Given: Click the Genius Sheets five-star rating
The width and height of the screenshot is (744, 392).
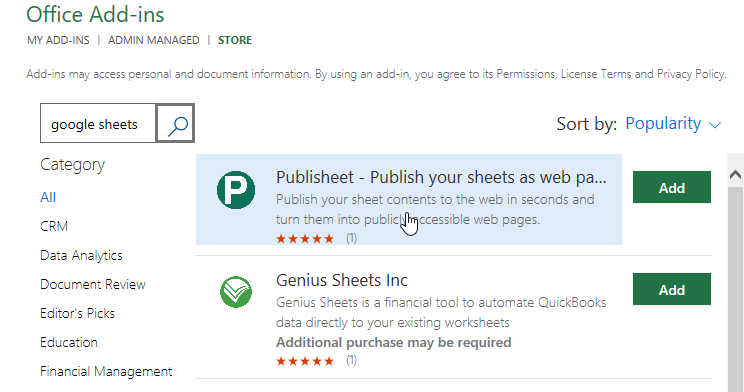Looking at the screenshot, I should point(305,361).
